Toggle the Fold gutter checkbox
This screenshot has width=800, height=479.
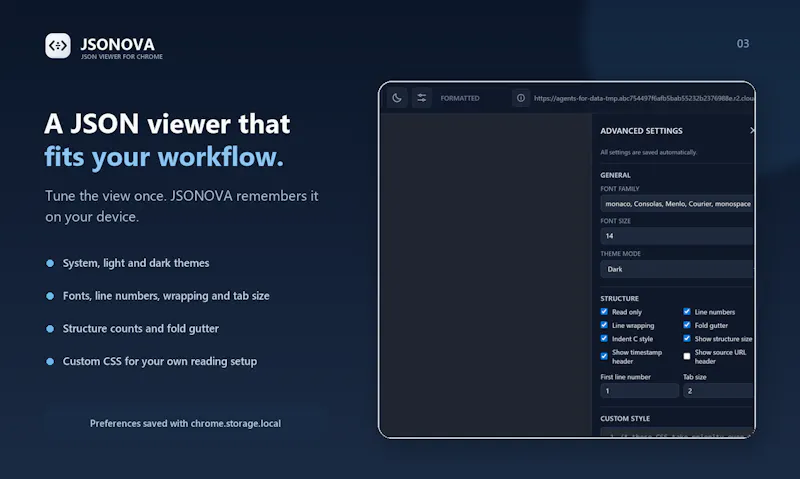coord(687,325)
